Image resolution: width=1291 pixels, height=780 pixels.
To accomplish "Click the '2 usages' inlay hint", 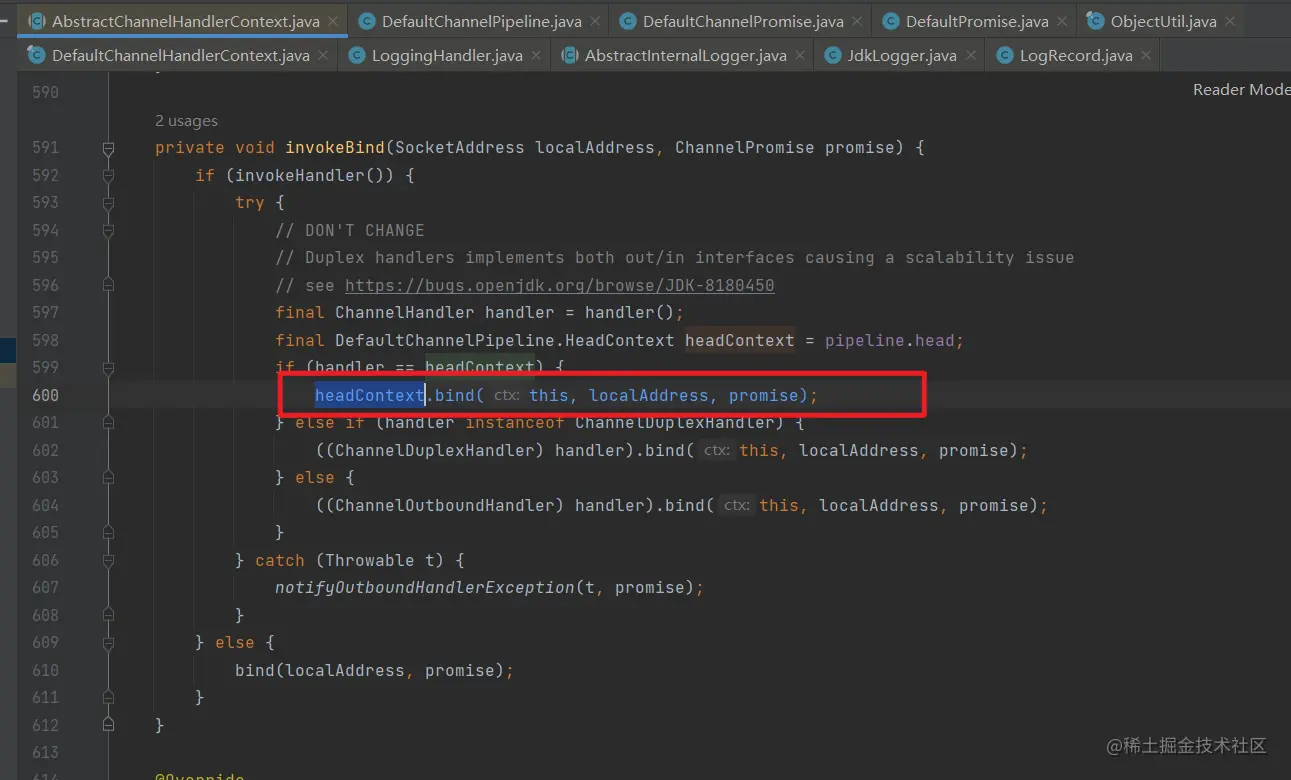I will (x=186, y=121).
